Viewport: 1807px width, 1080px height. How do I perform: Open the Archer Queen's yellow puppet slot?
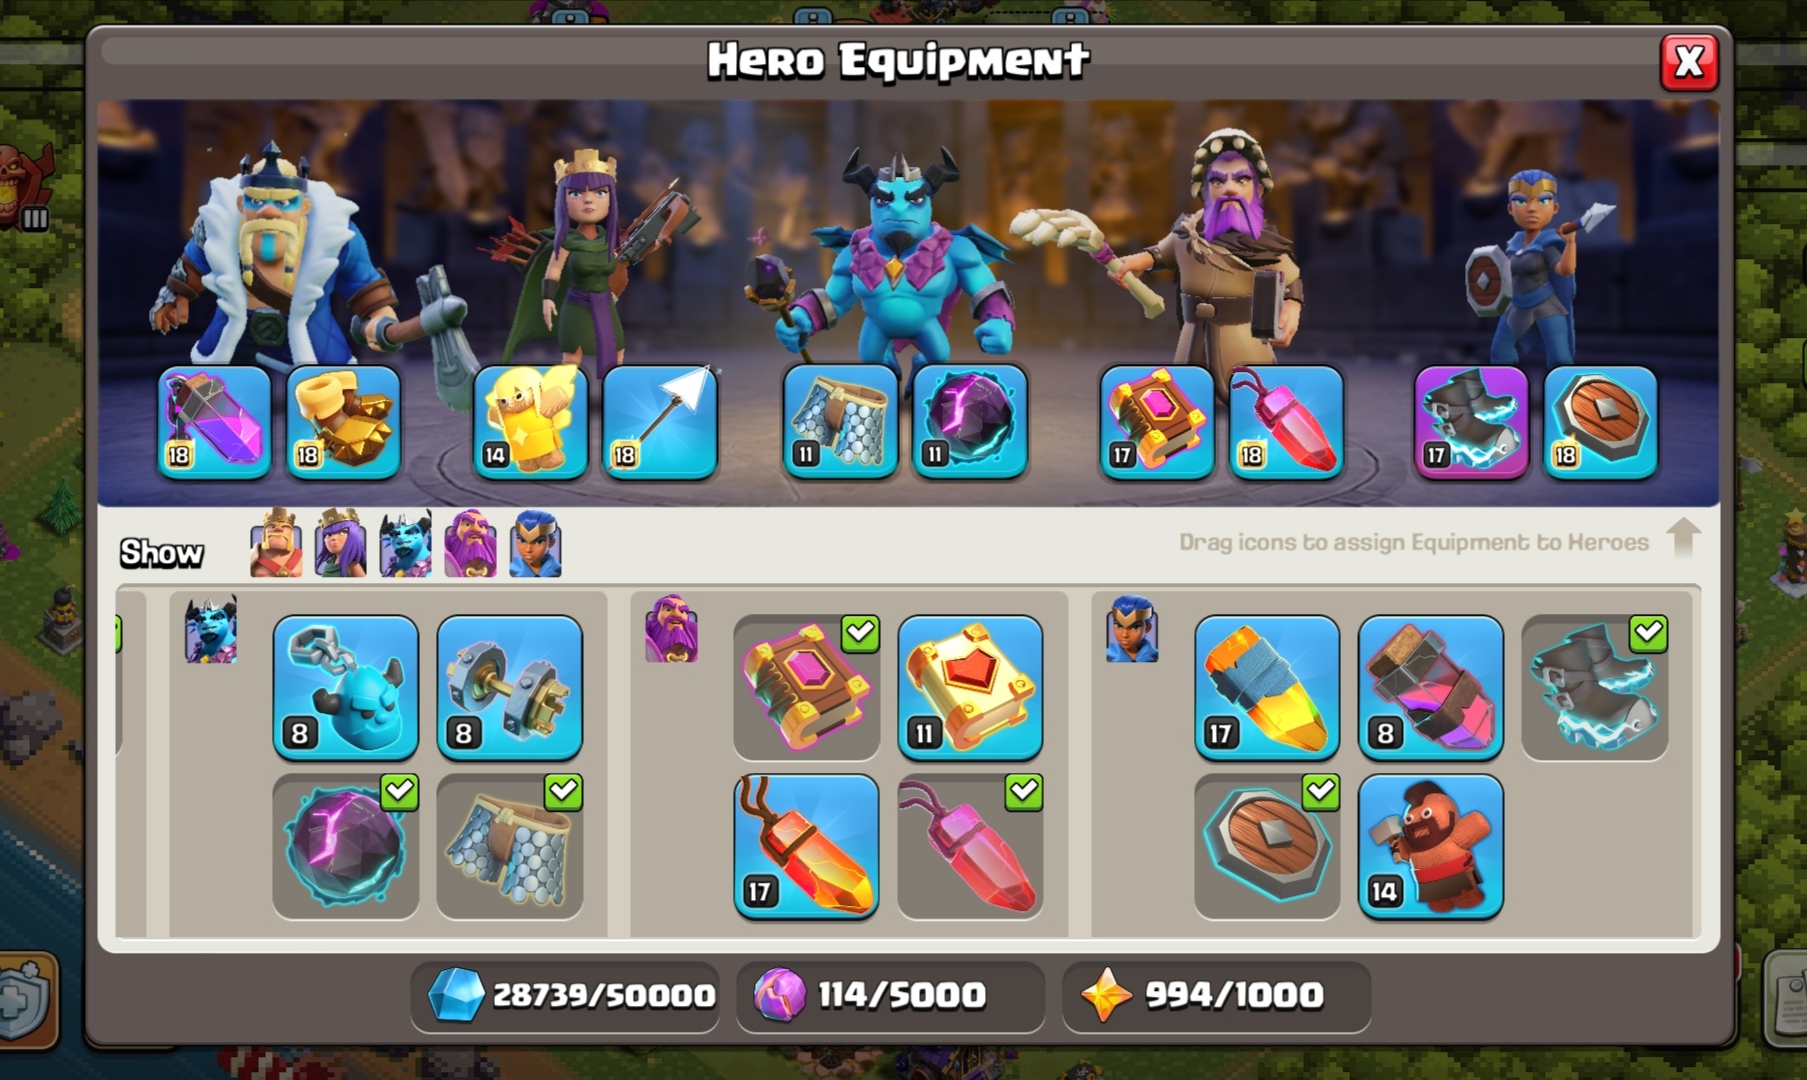(x=530, y=422)
